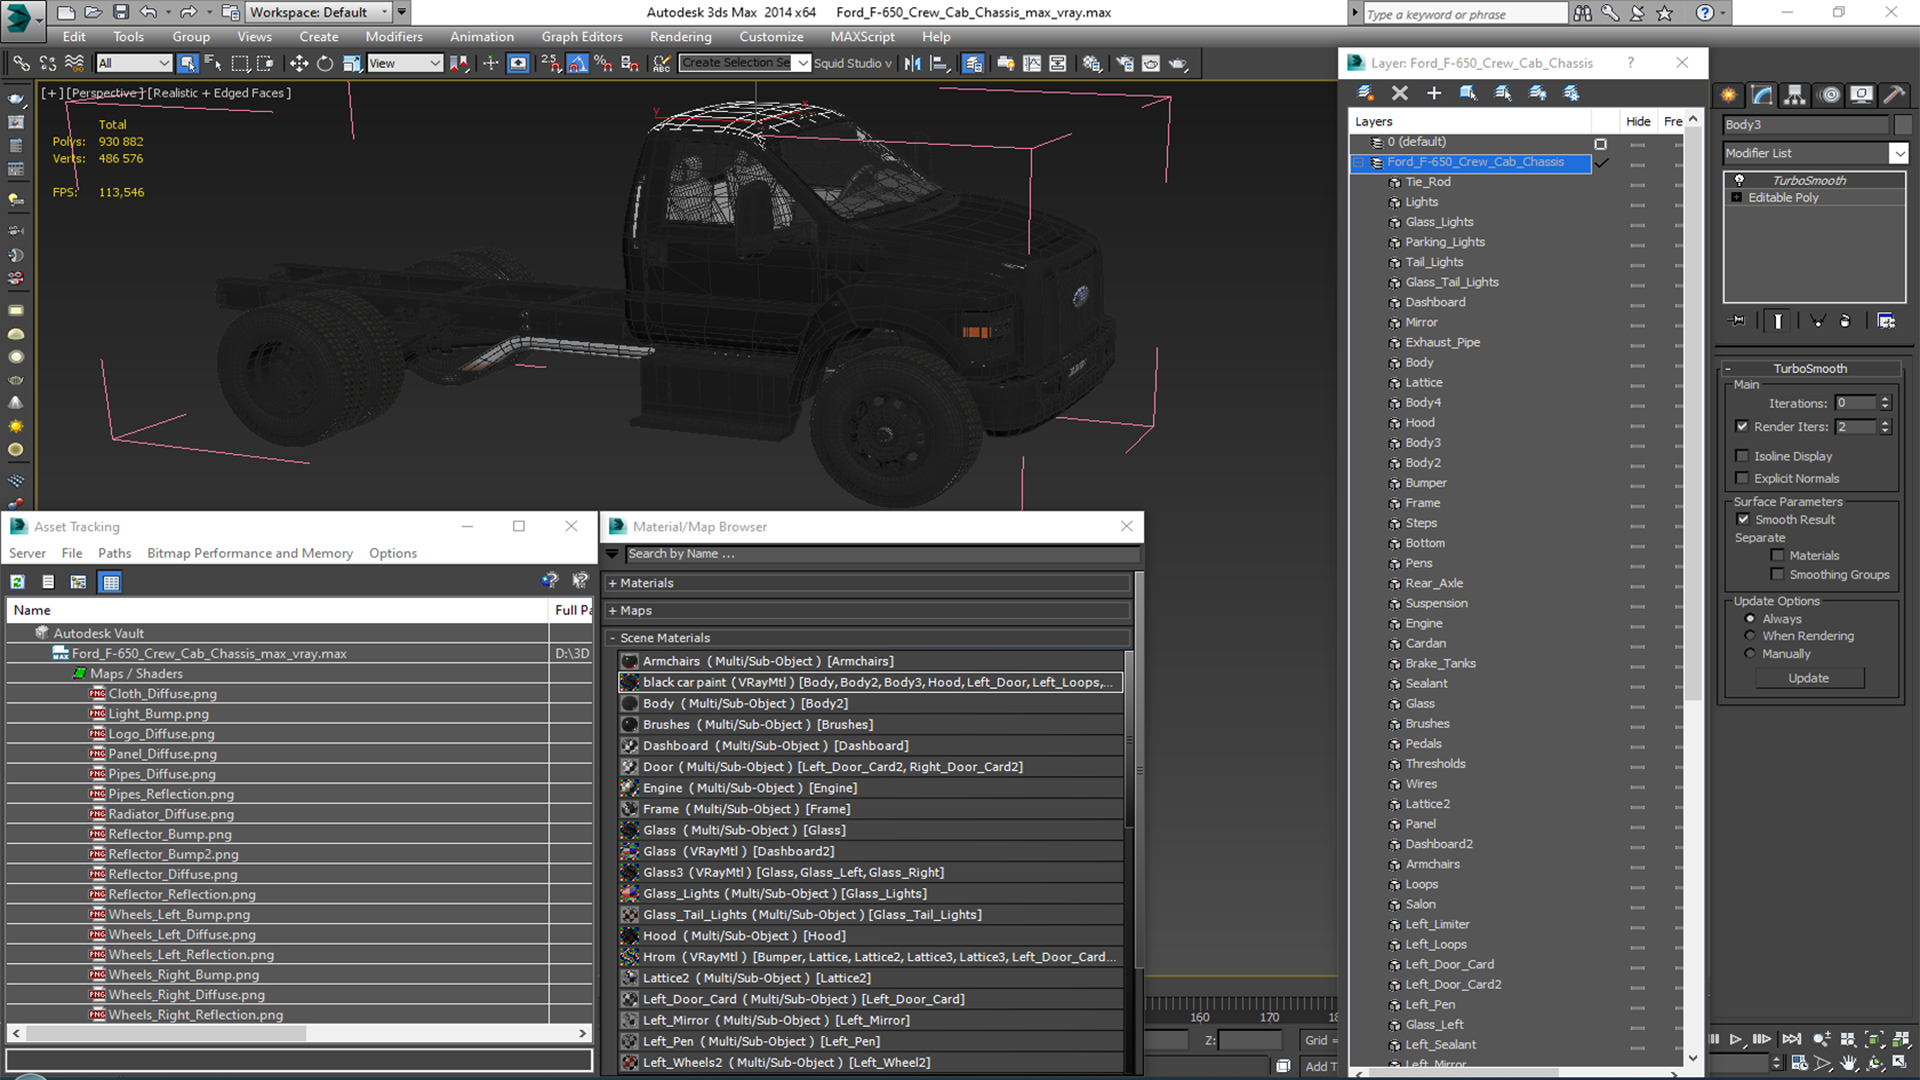This screenshot has width=1920, height=1080.
Task: Toggle Render Iters checkbox
Action: point(1742,426)
